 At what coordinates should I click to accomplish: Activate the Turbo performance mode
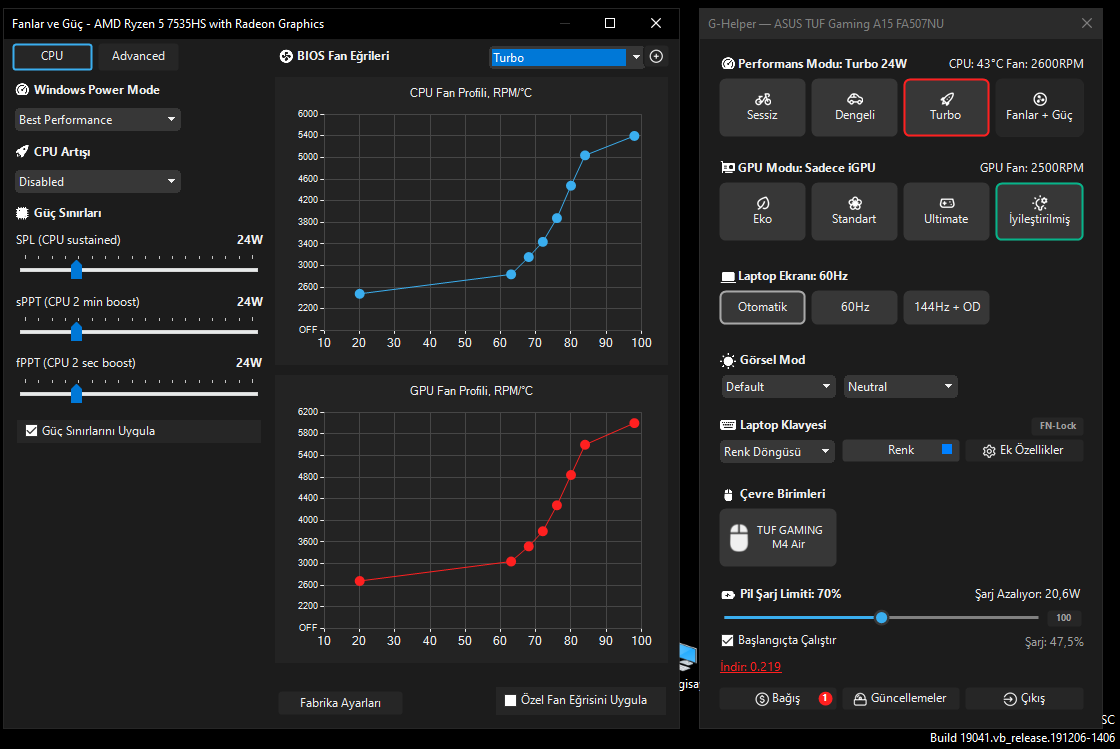pos(946,107)
